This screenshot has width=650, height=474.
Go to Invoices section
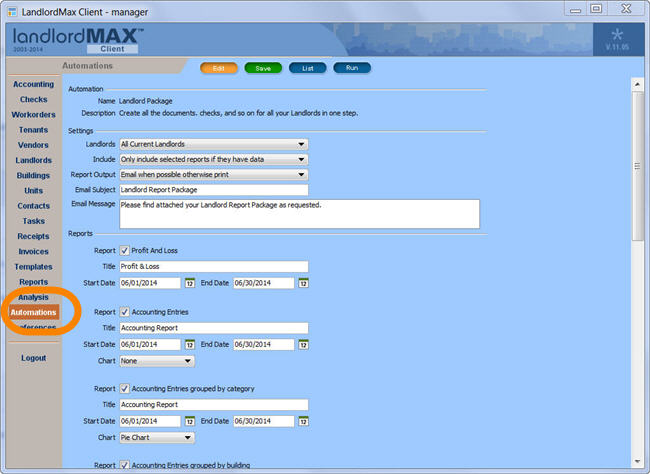click(x=34, y=252)
